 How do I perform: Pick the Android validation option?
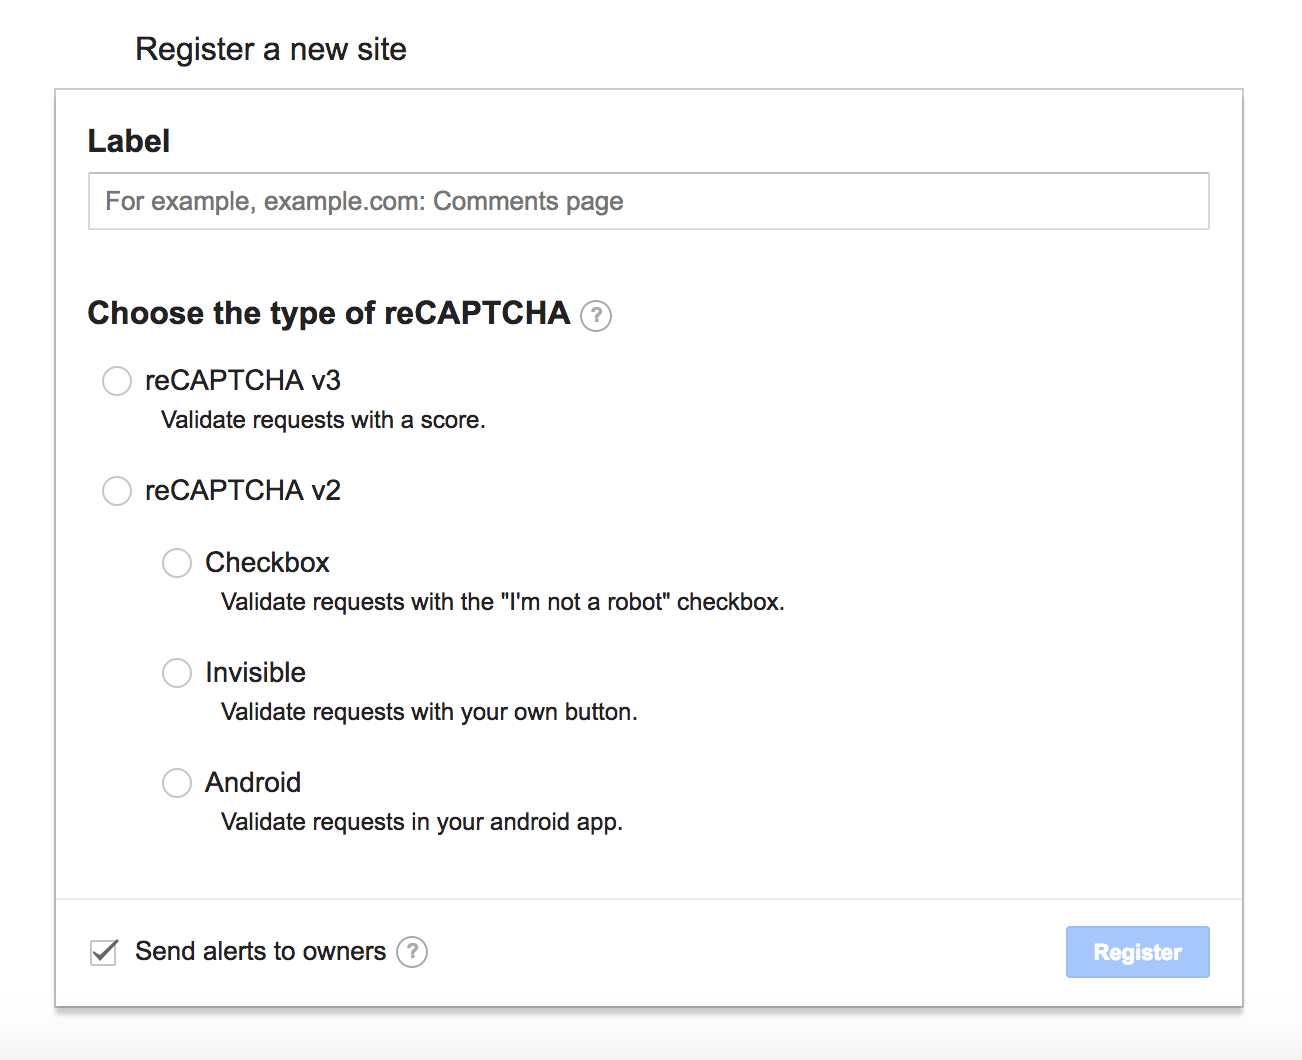(x=176, y=783)
